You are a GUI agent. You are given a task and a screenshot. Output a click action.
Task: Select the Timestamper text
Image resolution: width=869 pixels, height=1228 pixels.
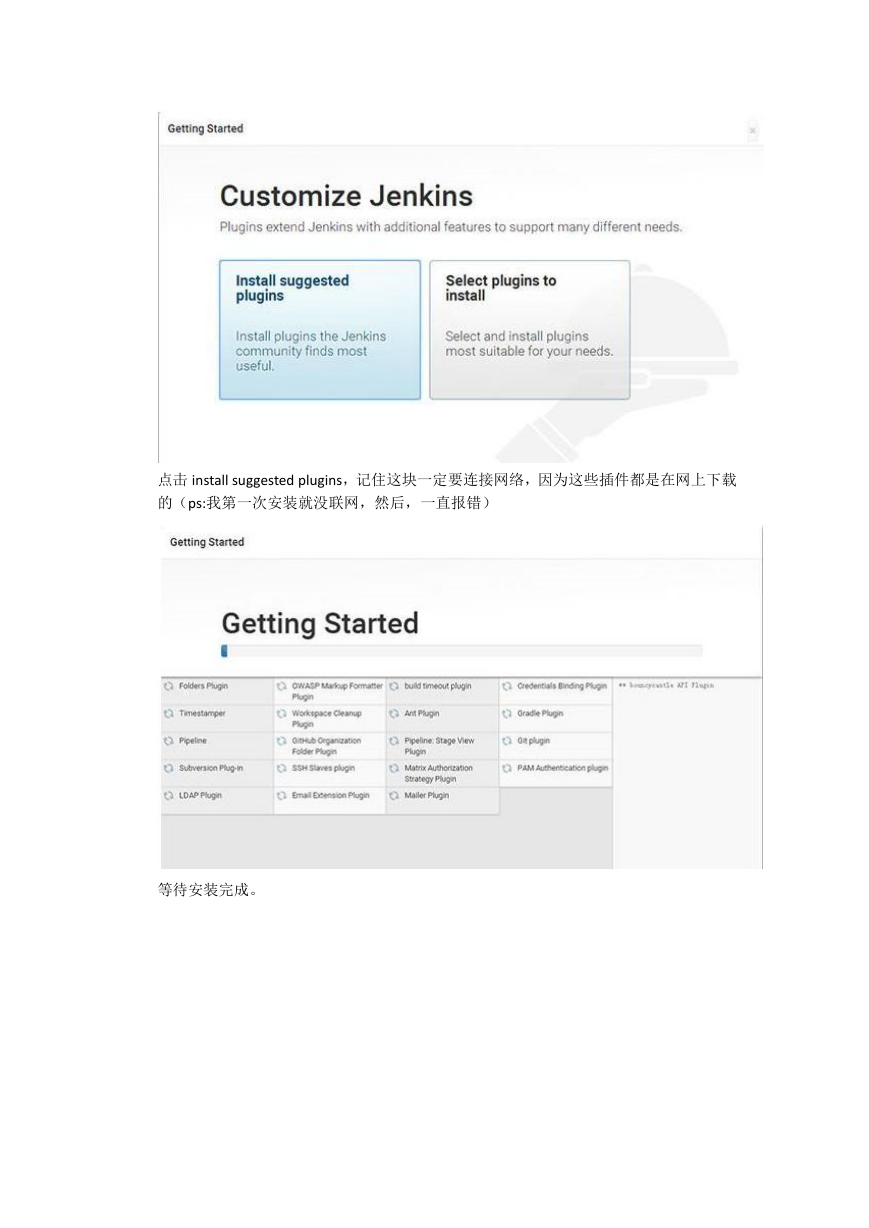click(202, 714)
